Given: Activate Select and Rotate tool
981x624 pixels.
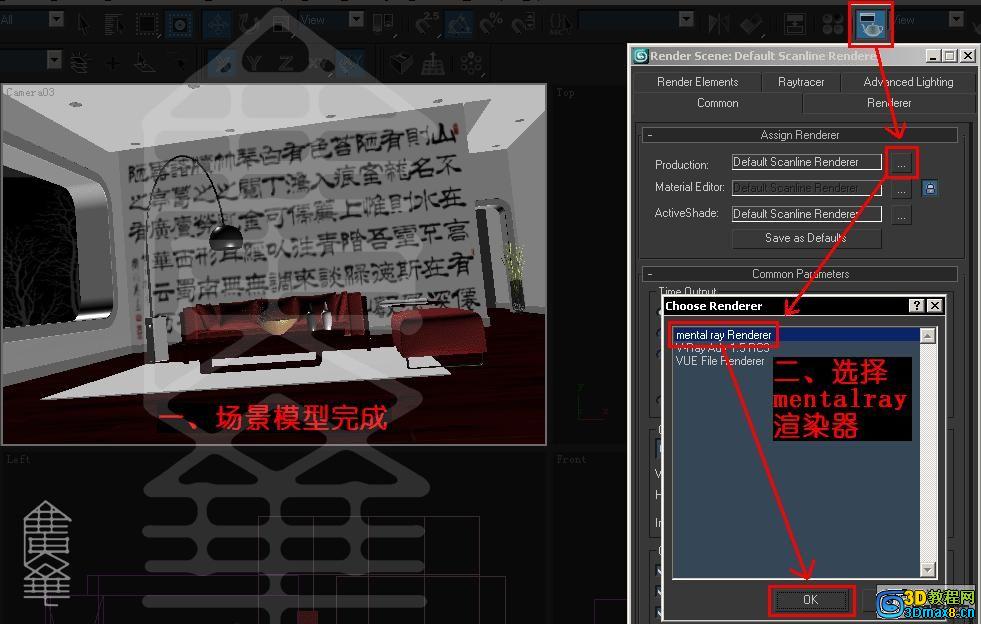Looking at the screenshot, I should (x=249, y=24).
